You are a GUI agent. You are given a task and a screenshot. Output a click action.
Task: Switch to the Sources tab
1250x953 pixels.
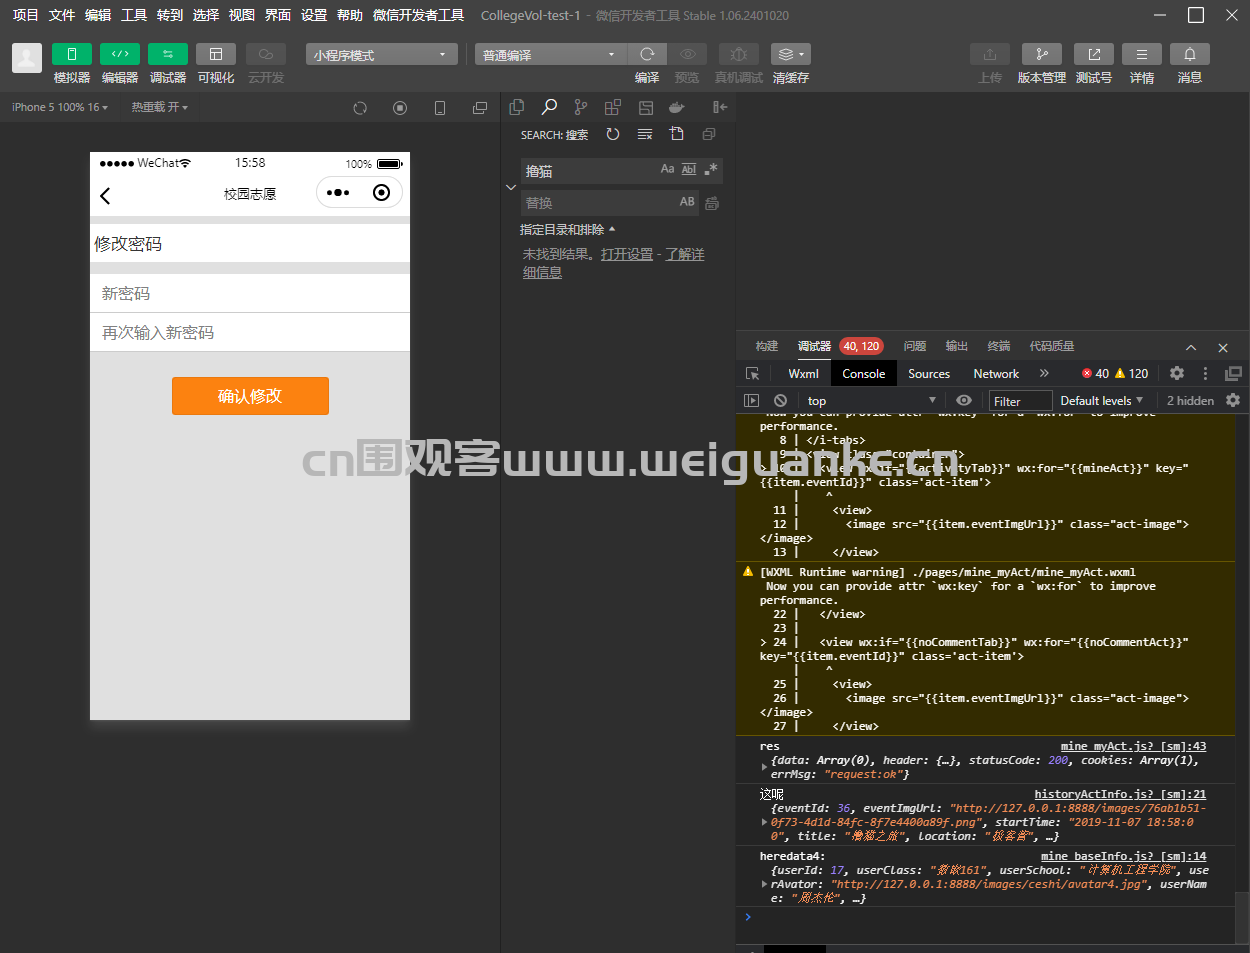929,373
